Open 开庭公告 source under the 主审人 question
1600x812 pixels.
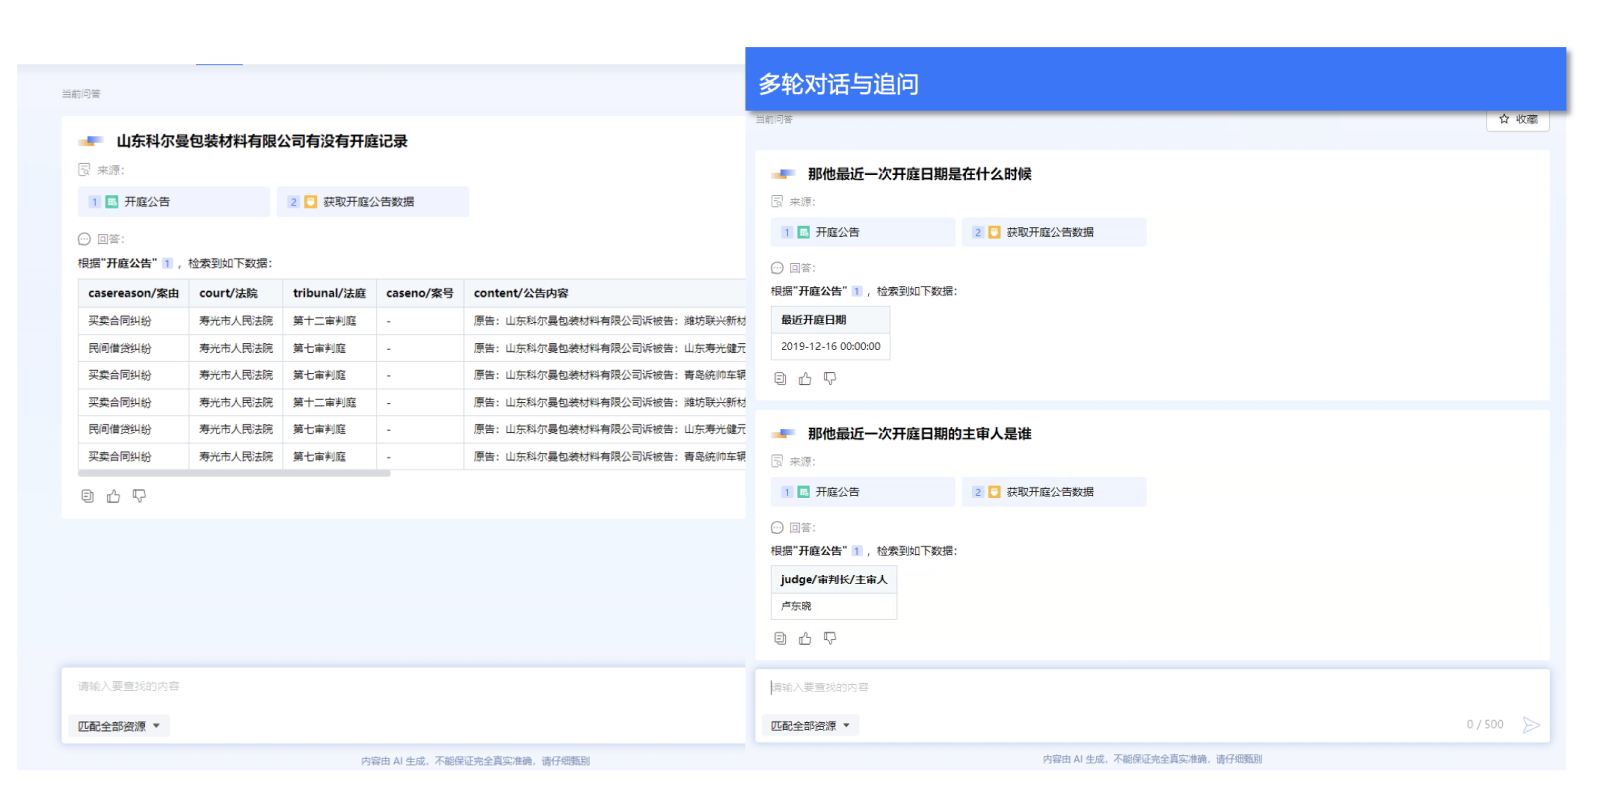pos(863,492)
